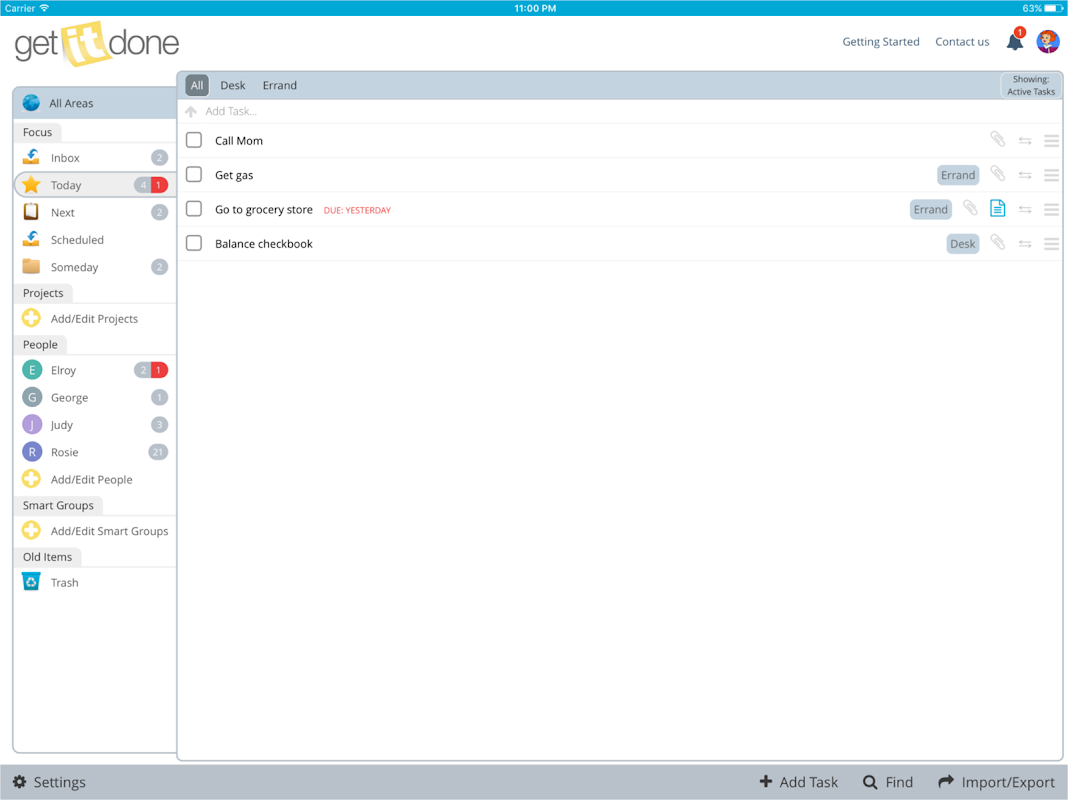Click the Add/Edit Projects plus icon
This screenshot has width=1068, height=800.
click(31, 318)
